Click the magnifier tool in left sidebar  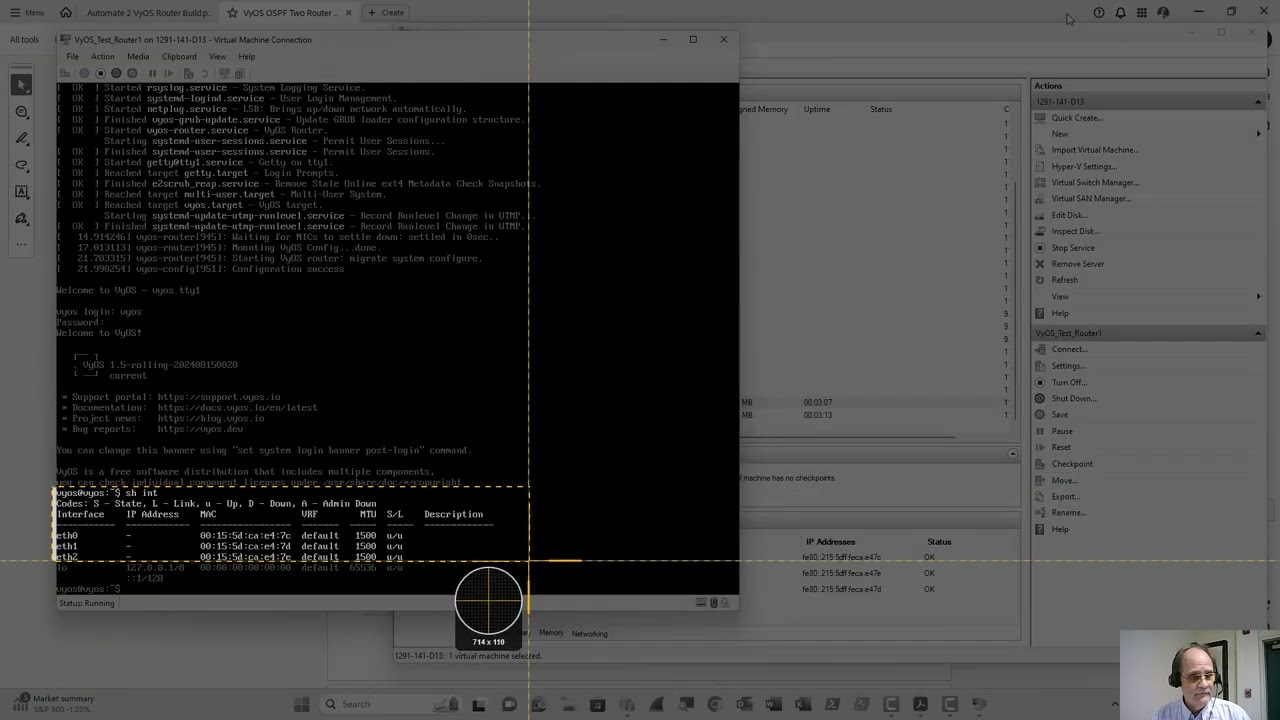pyautogui.click(x=21, y=112)
